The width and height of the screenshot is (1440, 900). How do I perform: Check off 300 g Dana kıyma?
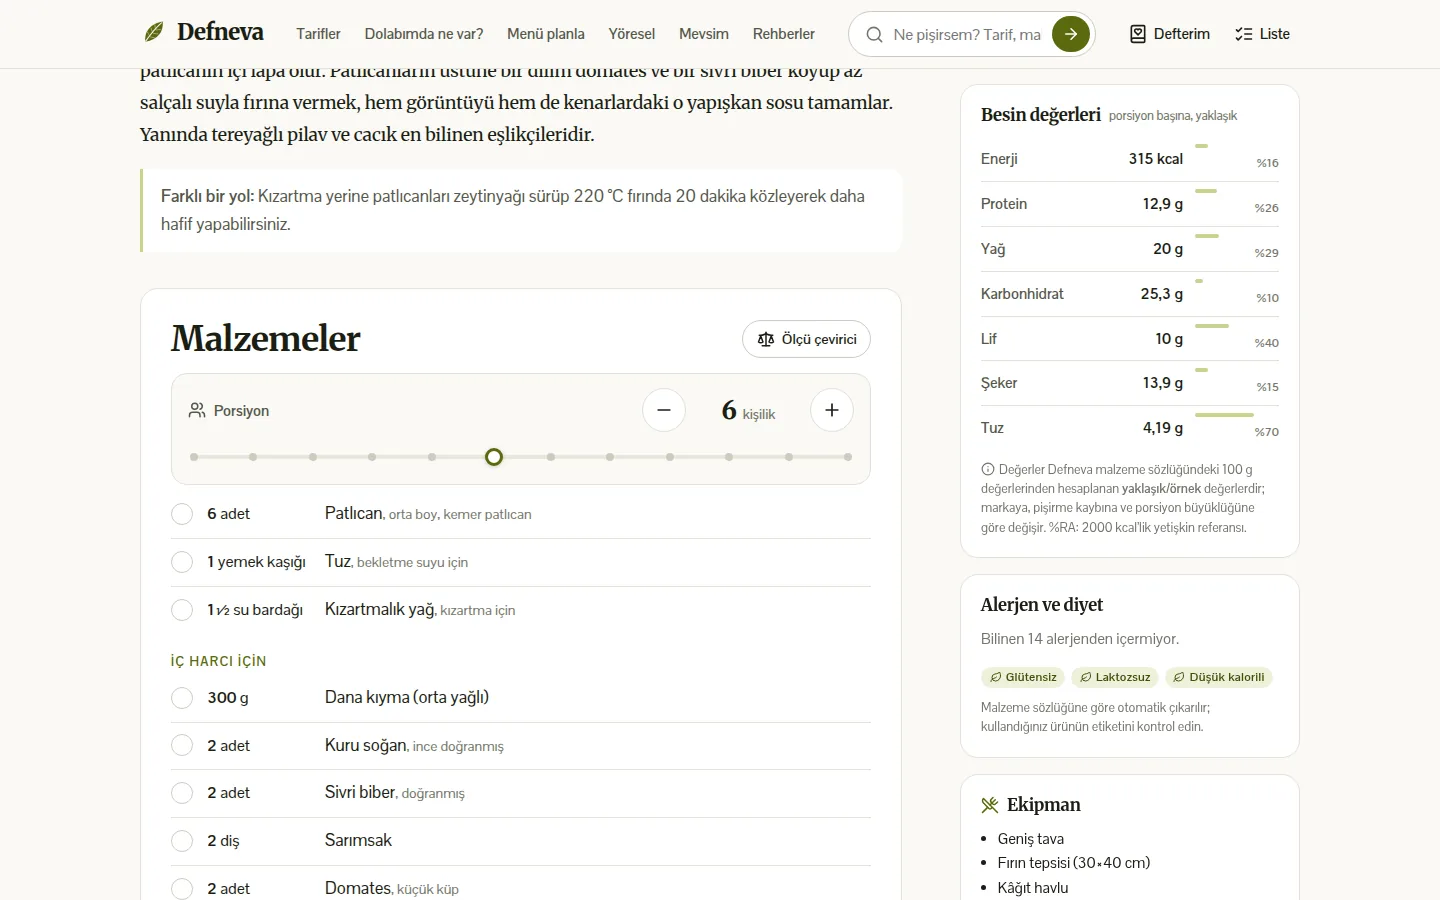(x=182, y=698)
